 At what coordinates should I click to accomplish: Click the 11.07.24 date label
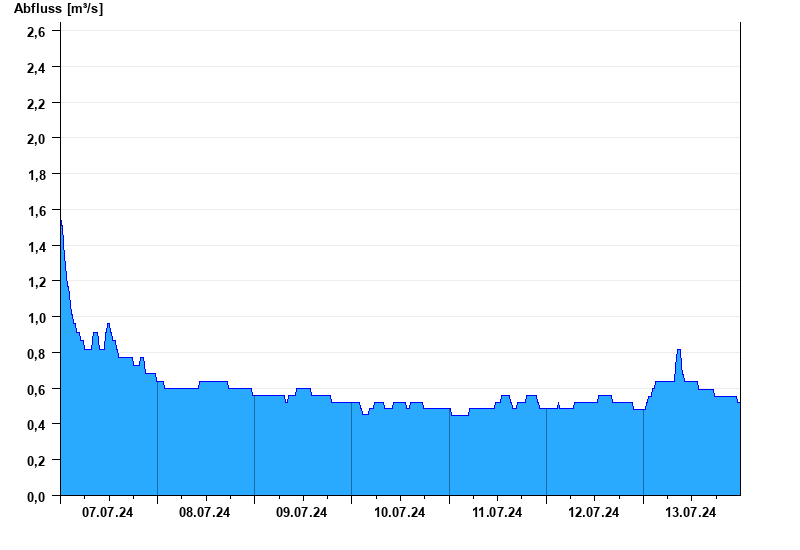click(x=497, y=512)
